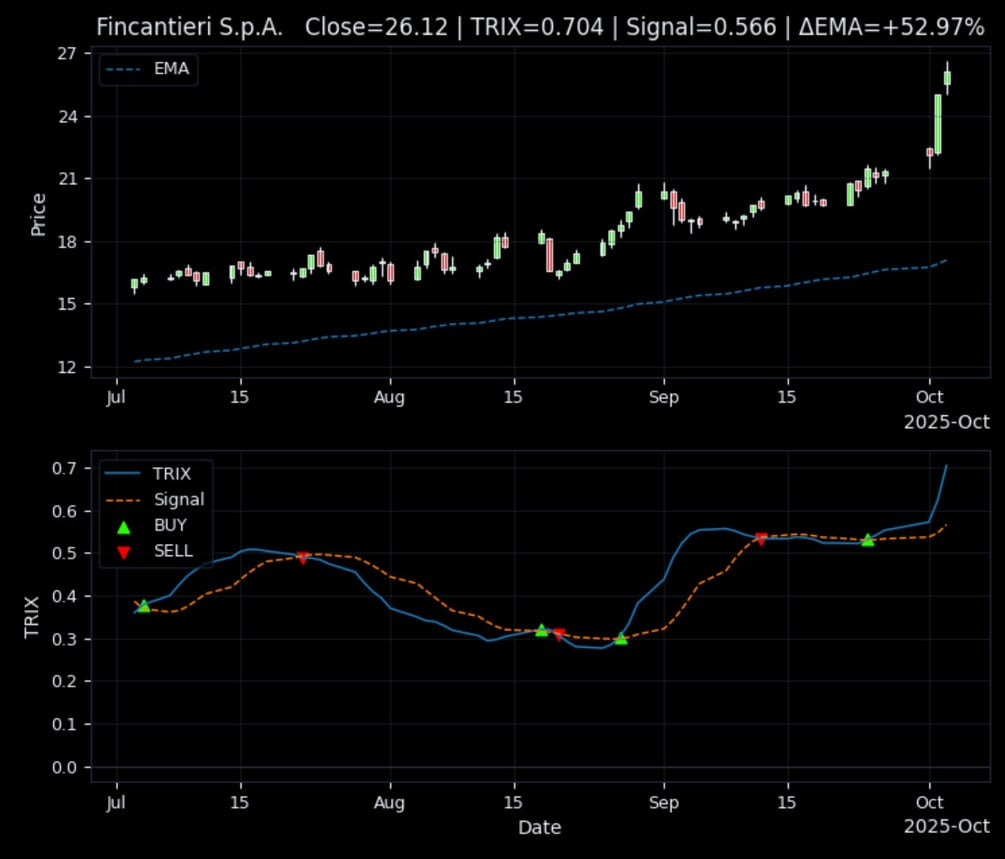Click the Aug label under the price chart

point(390,397)
